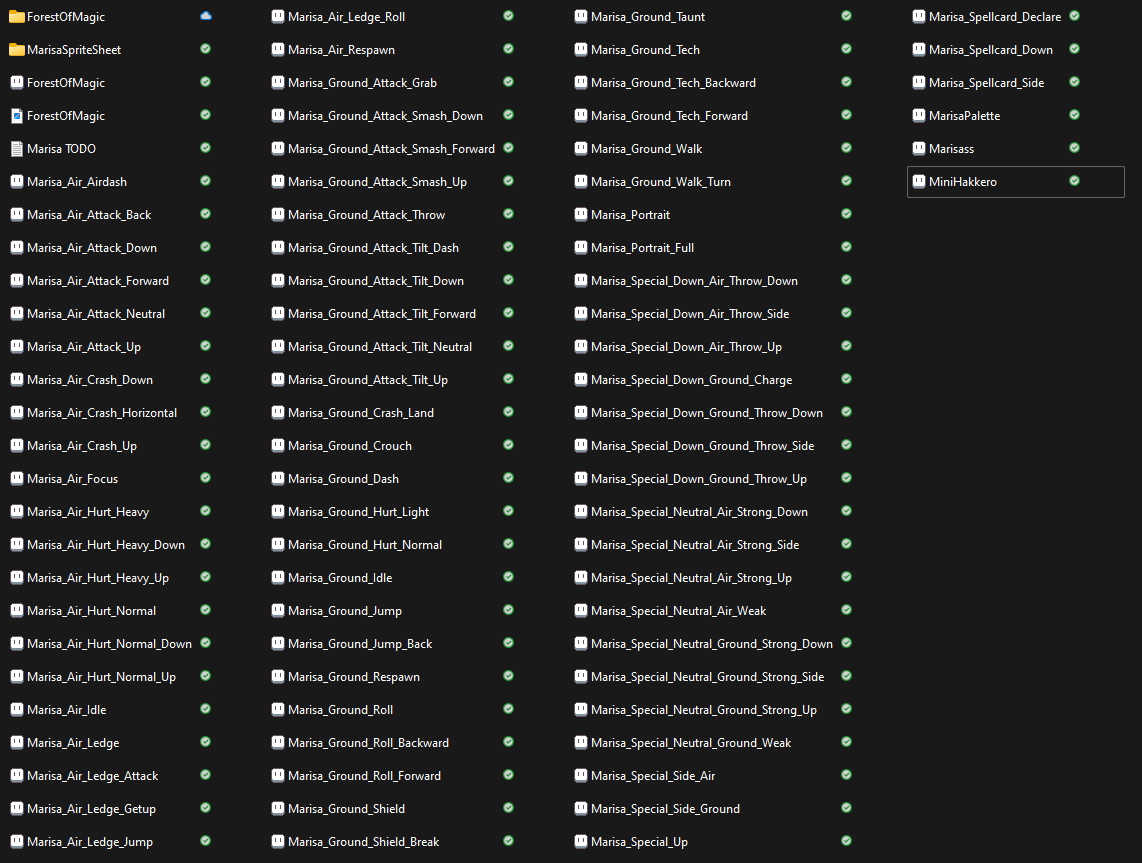The width and height of the screenshot is (1142, 863).
Task: Select the file named Marisa_Ground_Attack_Tilt_Dash
Action: pyautogui.click(x=373, y=248)
